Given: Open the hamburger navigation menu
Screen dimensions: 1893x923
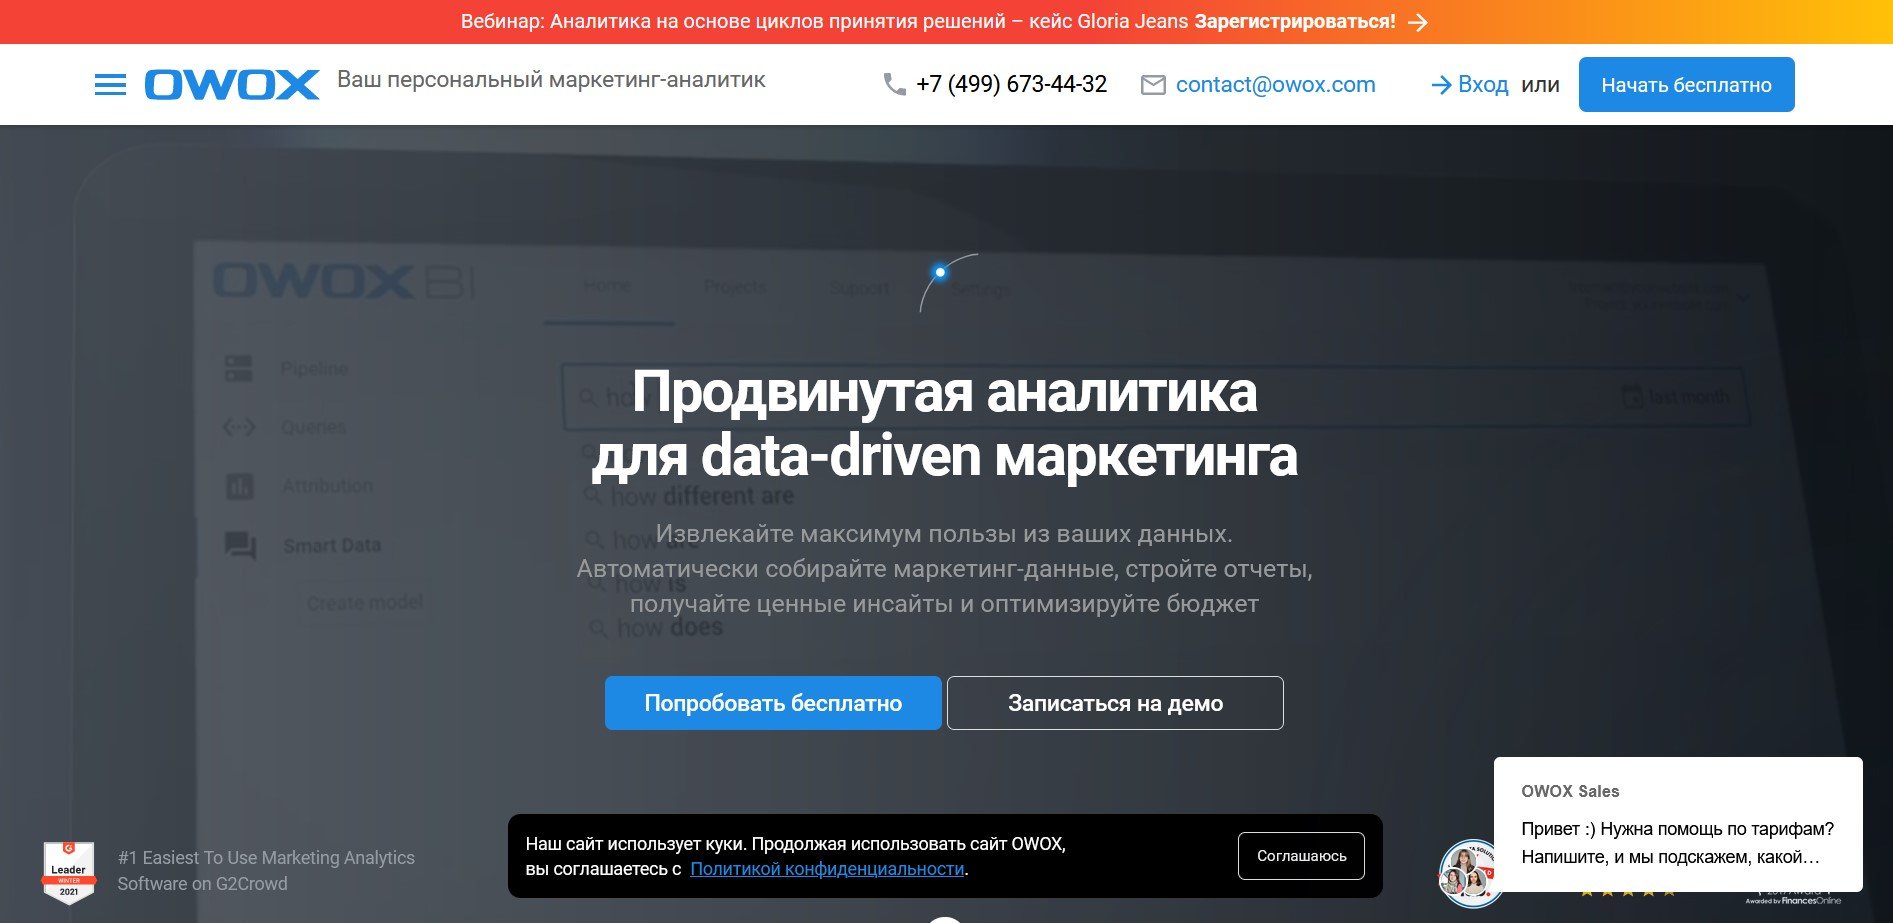Looking at the screenshot, I should coord(110,85).
